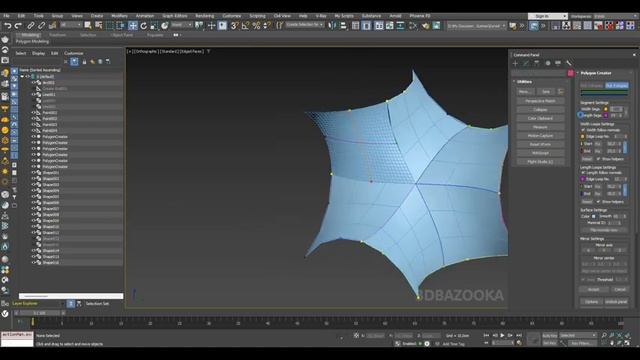The width and height of the screenshot is (640, 360).
Task: Toggle Use Pivot Point Center icon
Action: 199,25
